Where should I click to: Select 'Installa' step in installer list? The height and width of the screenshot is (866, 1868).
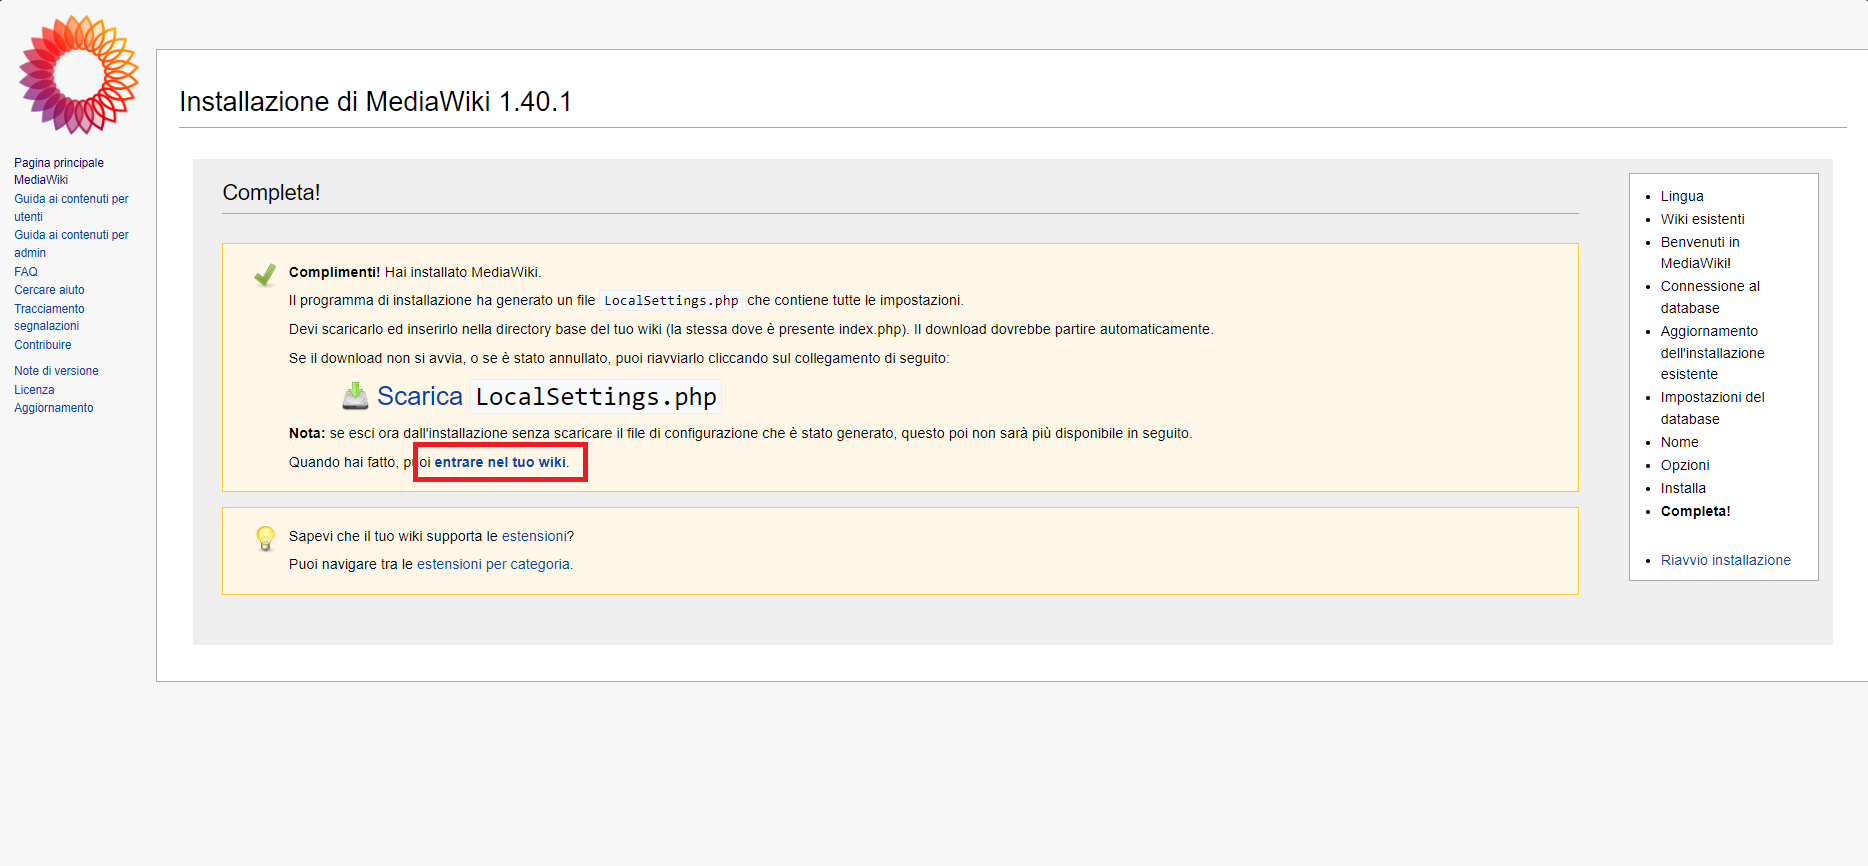[1683, 488]
